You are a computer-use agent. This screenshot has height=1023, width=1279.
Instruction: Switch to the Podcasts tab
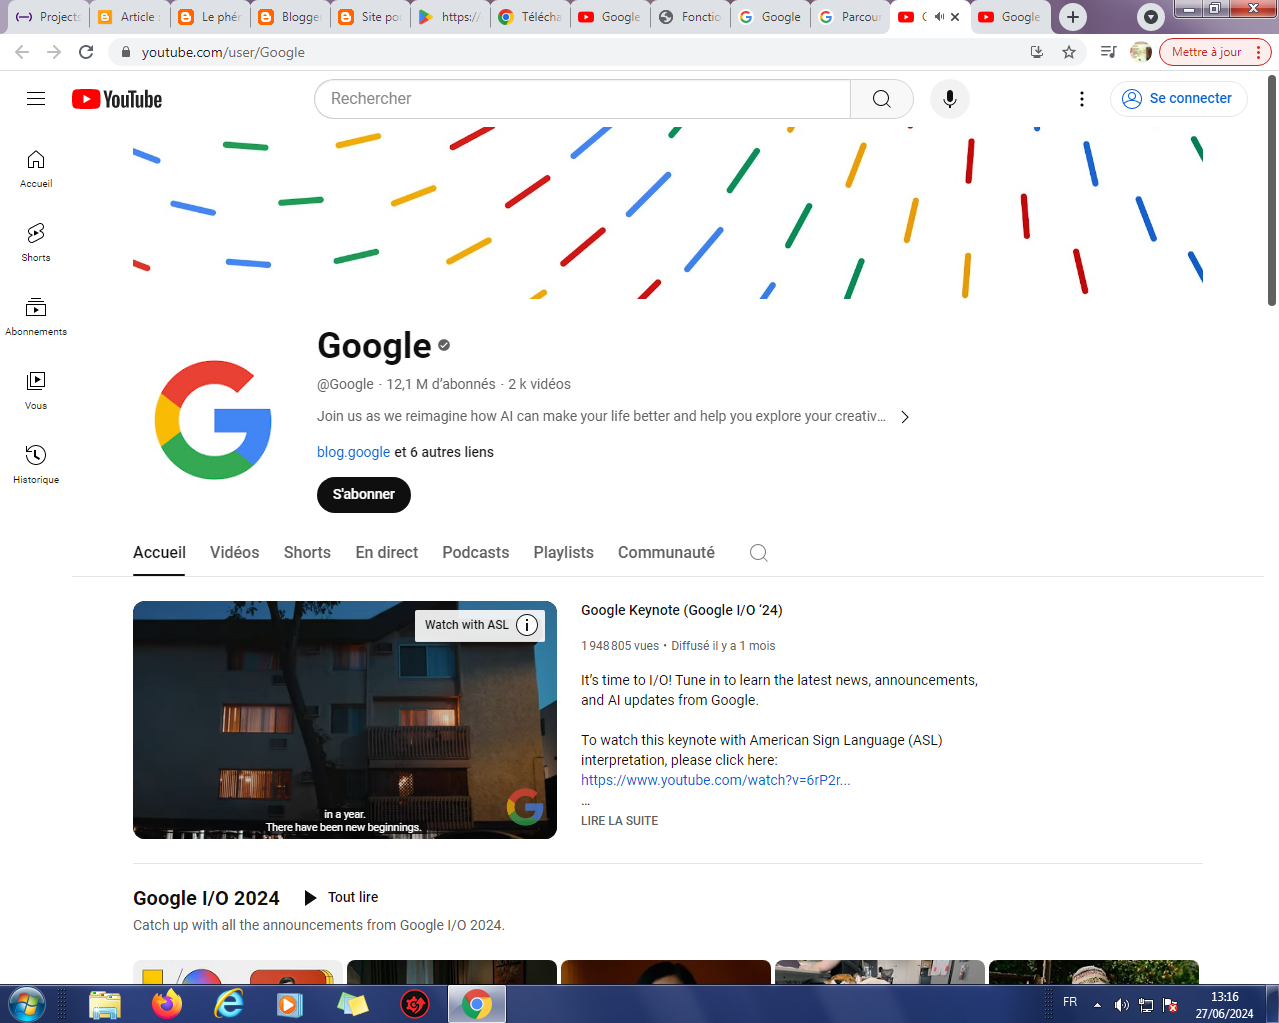[x=476, y=553]
